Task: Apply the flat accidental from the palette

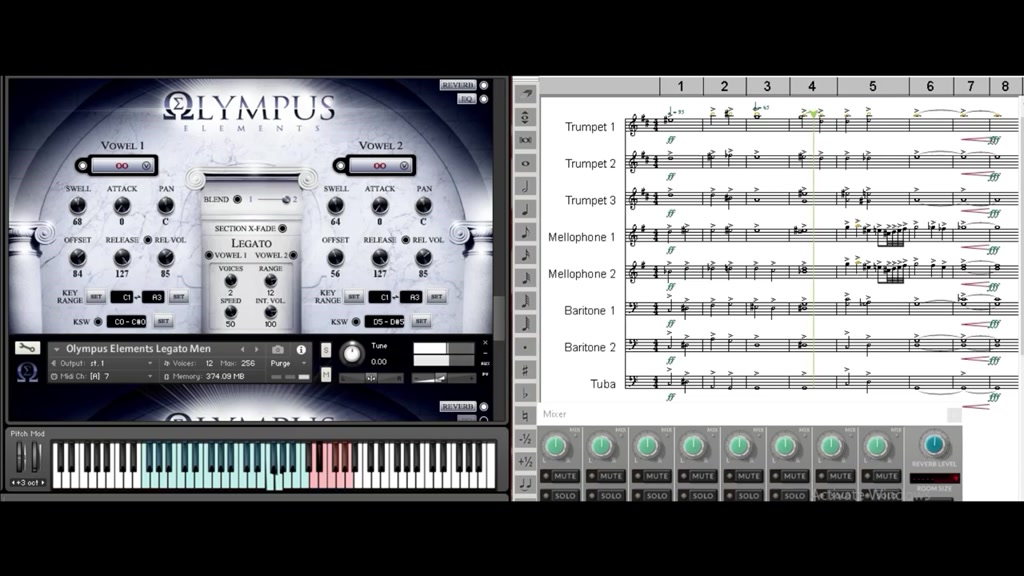Action: click(526, 393)
